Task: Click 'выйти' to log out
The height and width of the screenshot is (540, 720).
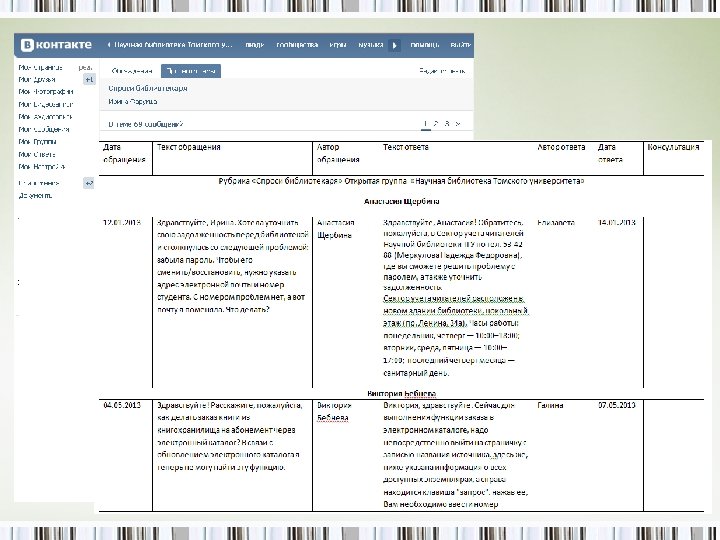Action: [461, 45]
